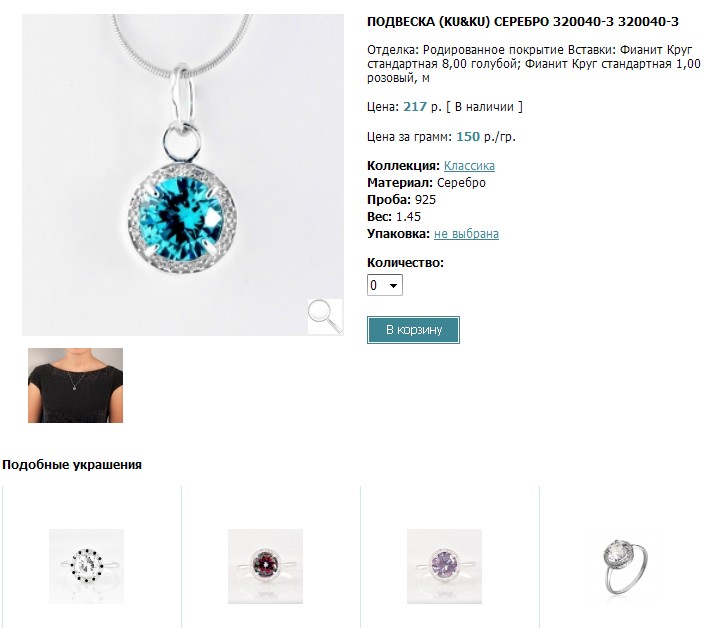Screen dimensions: 709x628
Task: Open silver ring with clear stone
Action: click(x=625, y=566)
